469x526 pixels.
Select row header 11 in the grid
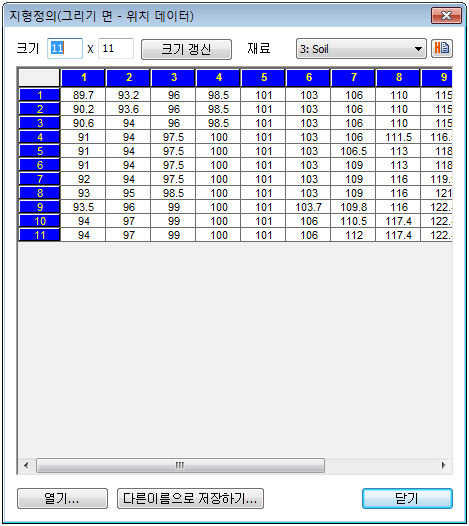pos(40,235)
